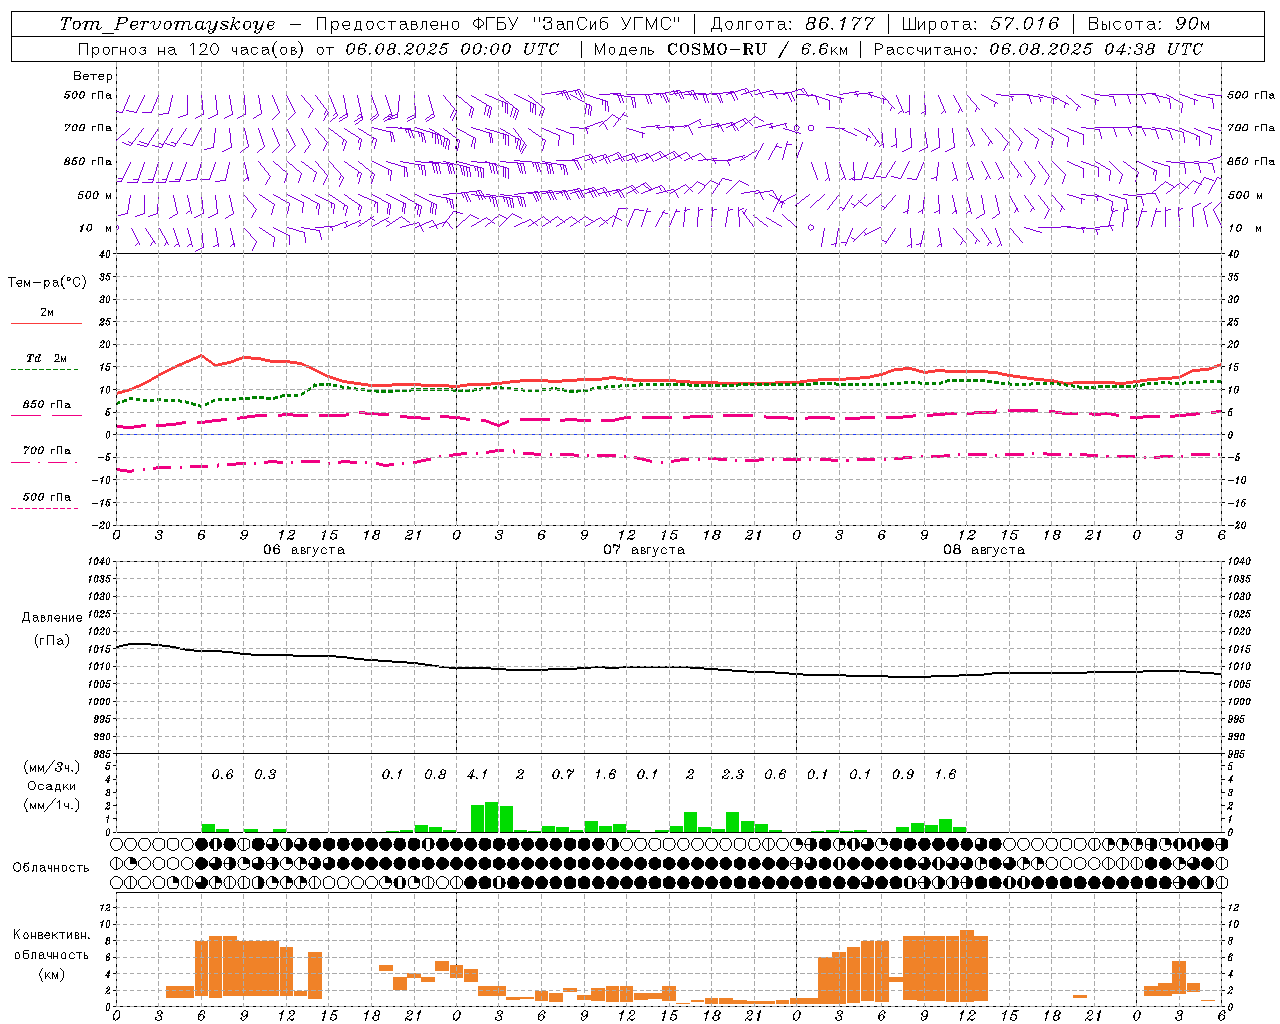1280x1024 pixels.
Task: Select the 0.3 three-hour precipitation value
Action: (265, 774)
